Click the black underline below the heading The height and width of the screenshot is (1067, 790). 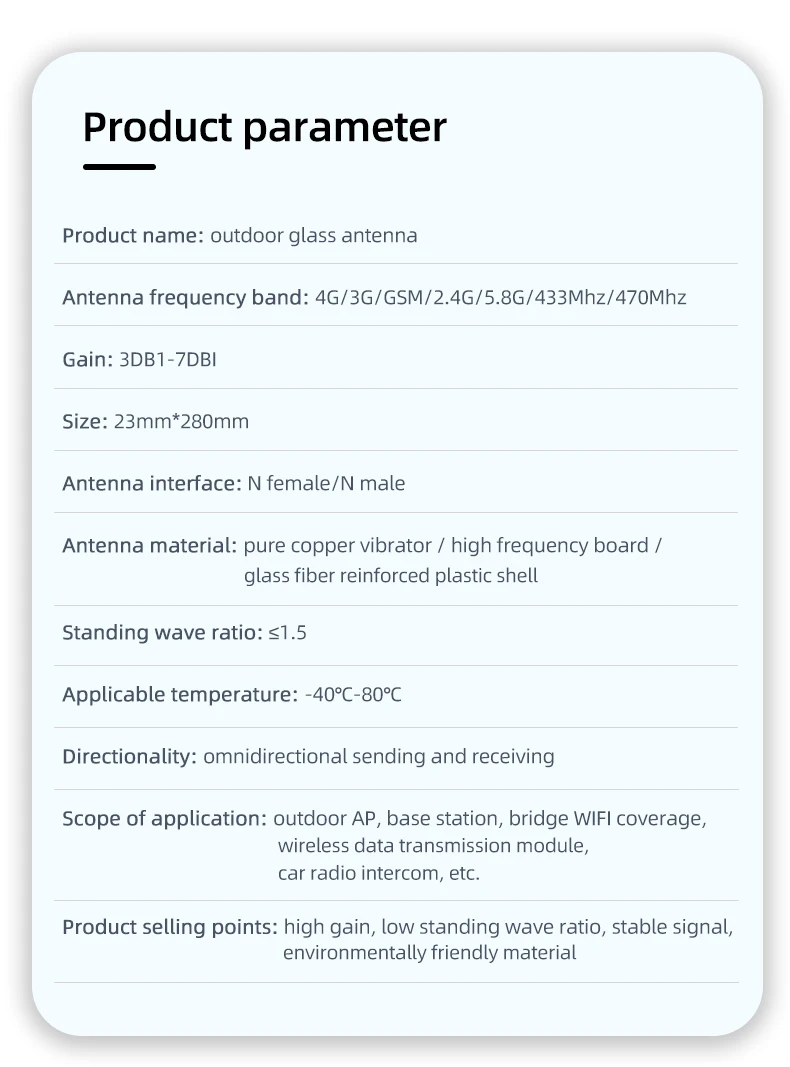(119, 167)
